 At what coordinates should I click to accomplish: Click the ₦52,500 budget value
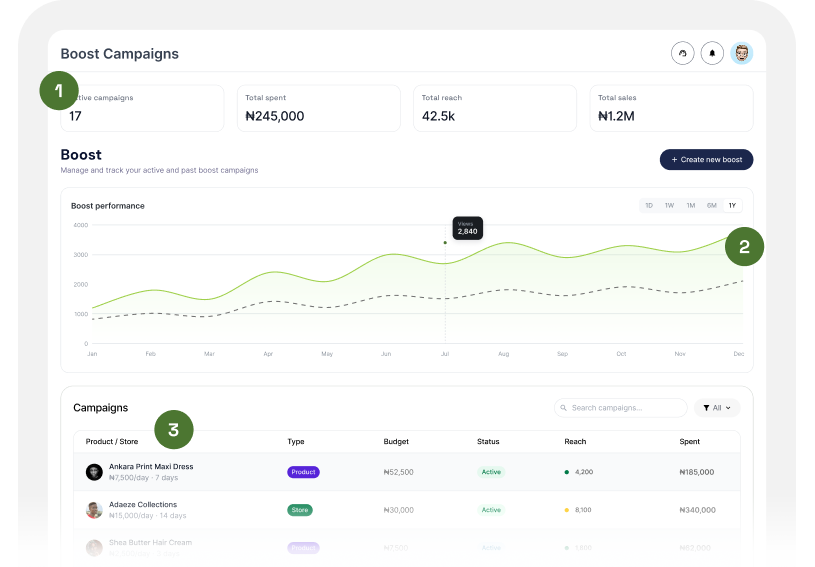[398, 472]
